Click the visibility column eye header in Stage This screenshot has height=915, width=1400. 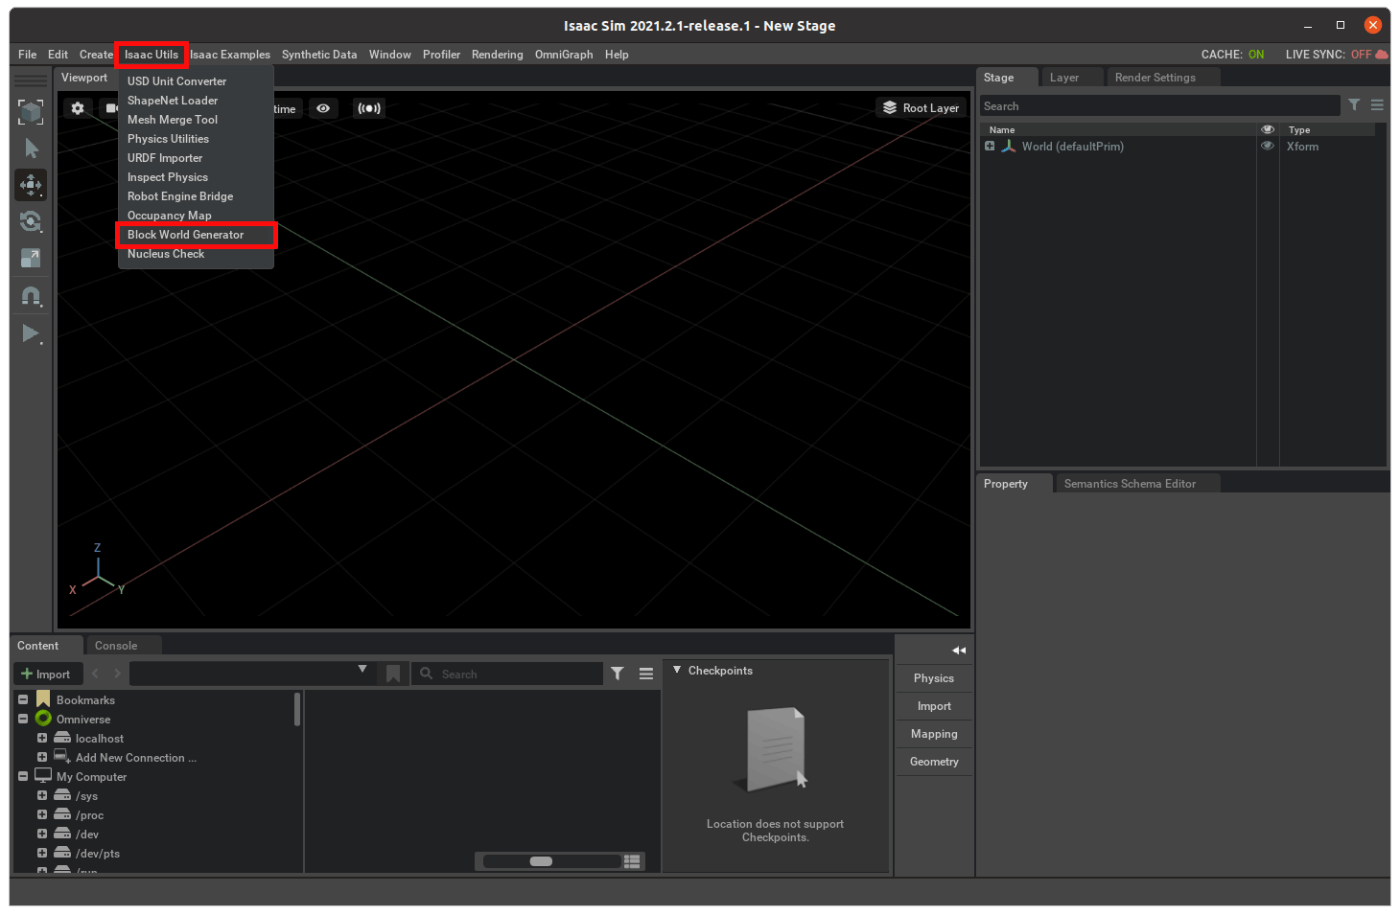[x=1268, y=130]
